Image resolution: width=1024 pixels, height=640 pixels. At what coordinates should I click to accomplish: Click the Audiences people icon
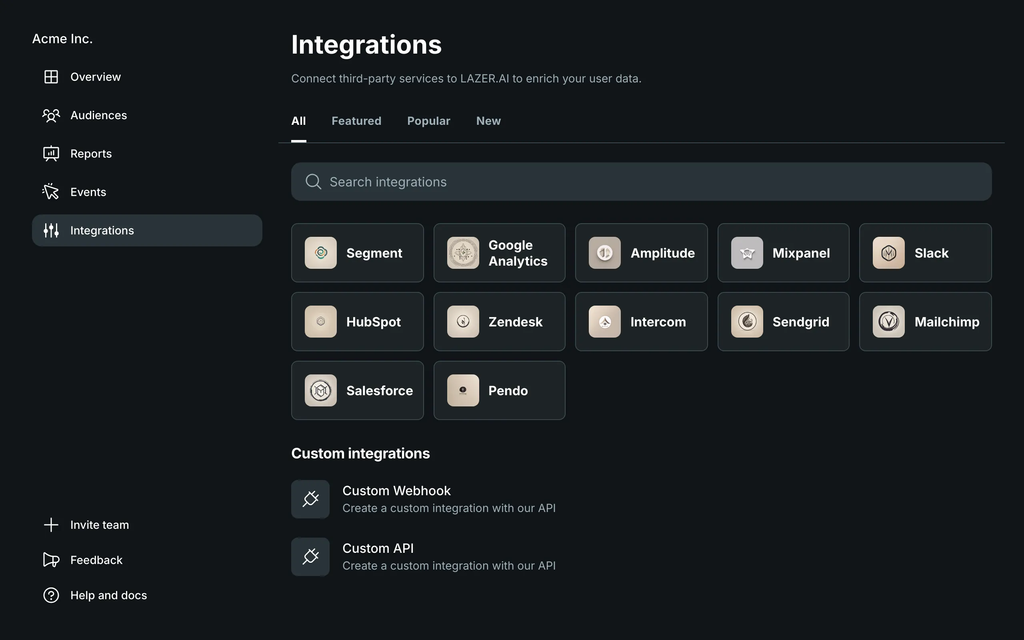[x=51, y=115]
